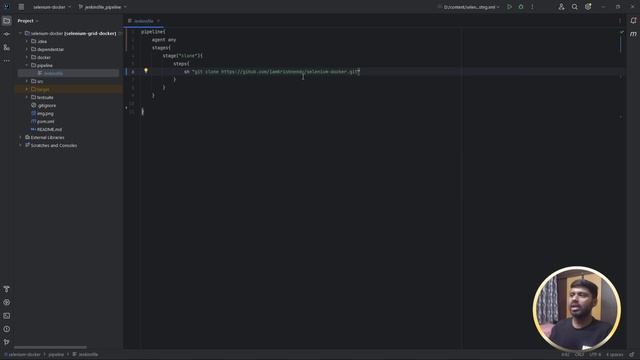Toggle the read-only lock icon
The width and height of the screenshot is (640, 360).
point(632,355)
